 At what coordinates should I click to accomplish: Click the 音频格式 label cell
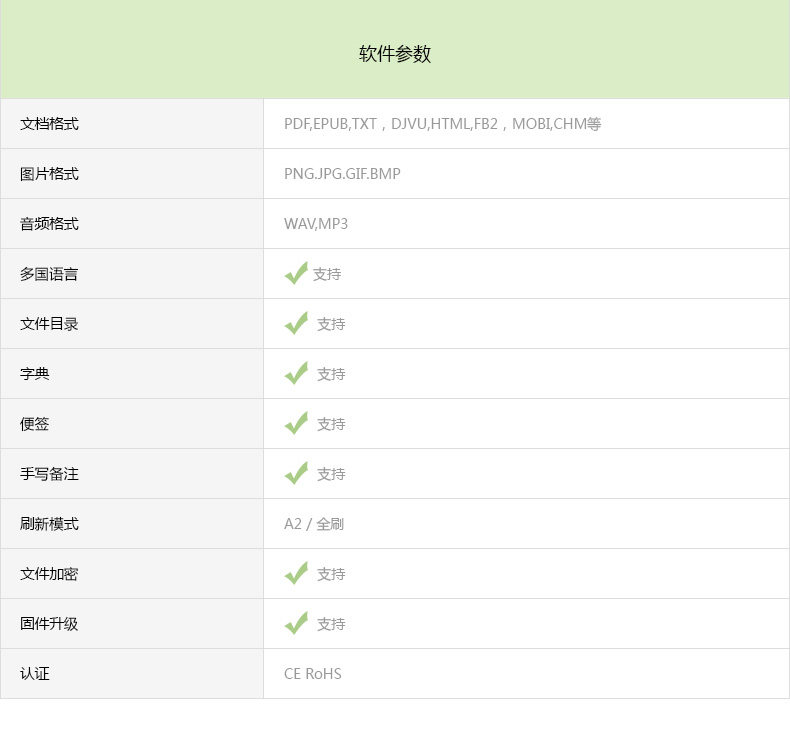tap(49, 224)
